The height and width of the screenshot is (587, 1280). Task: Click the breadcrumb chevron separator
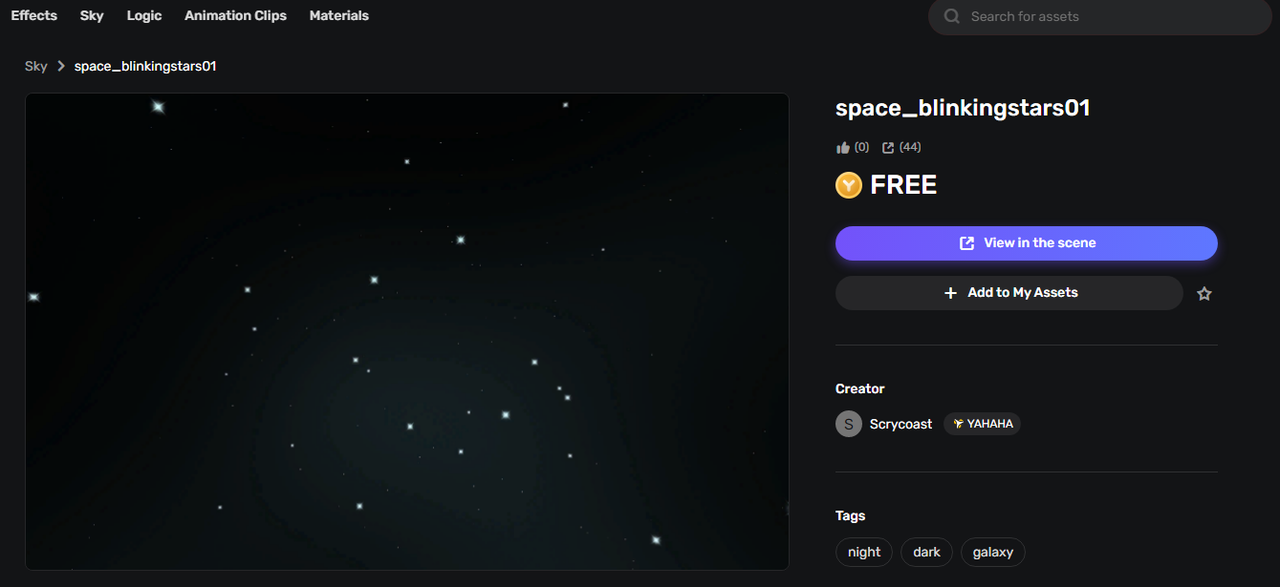point(61,66)
